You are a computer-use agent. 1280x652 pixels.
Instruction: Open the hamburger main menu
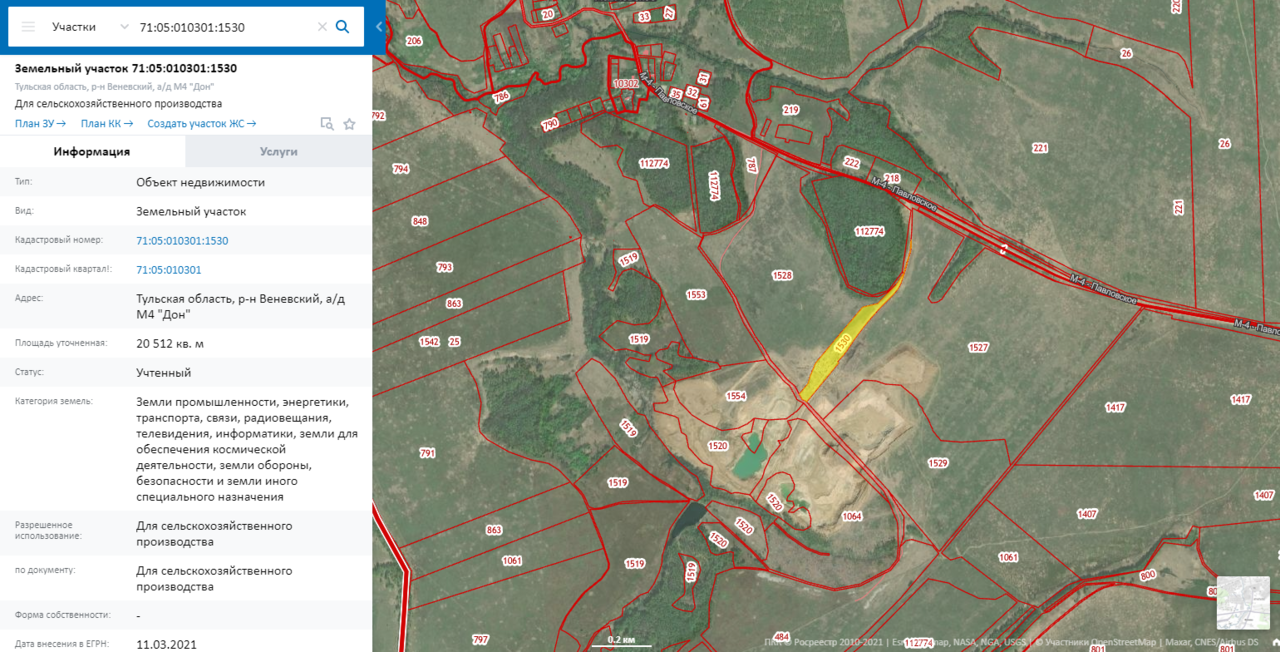click(28, 27)
